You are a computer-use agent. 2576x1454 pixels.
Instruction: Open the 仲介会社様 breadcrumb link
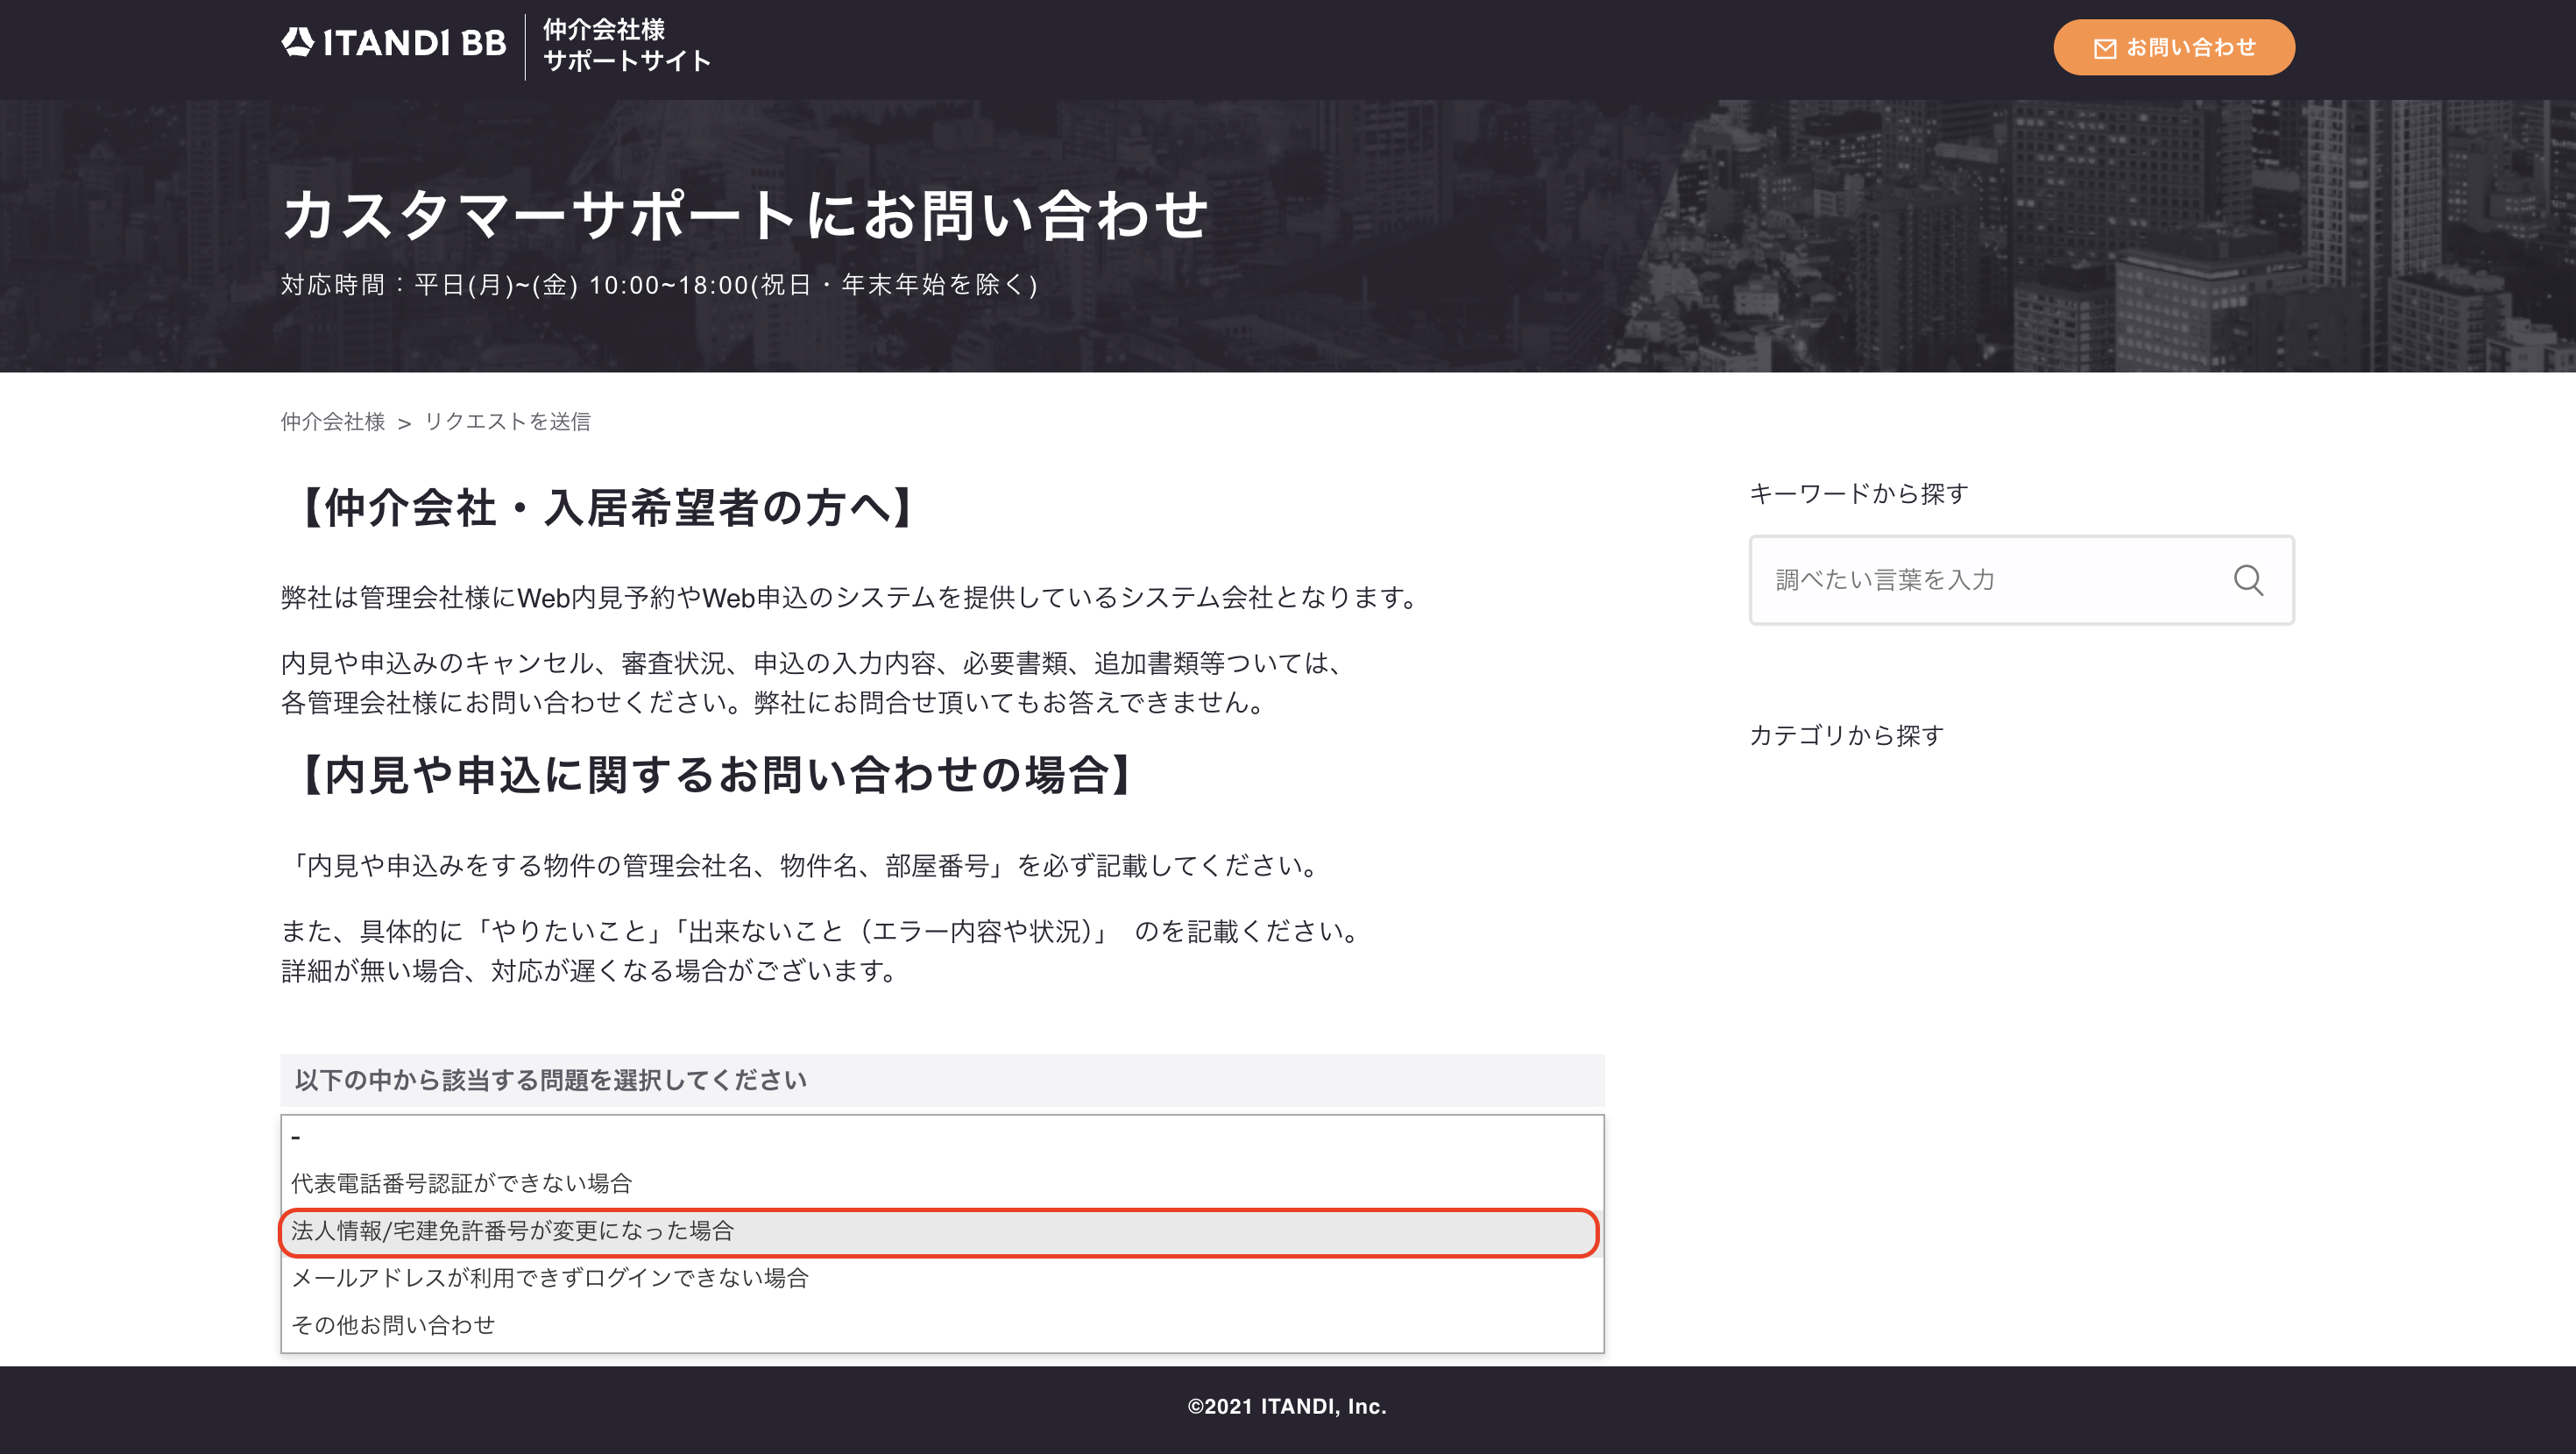(x=333, y=421)
